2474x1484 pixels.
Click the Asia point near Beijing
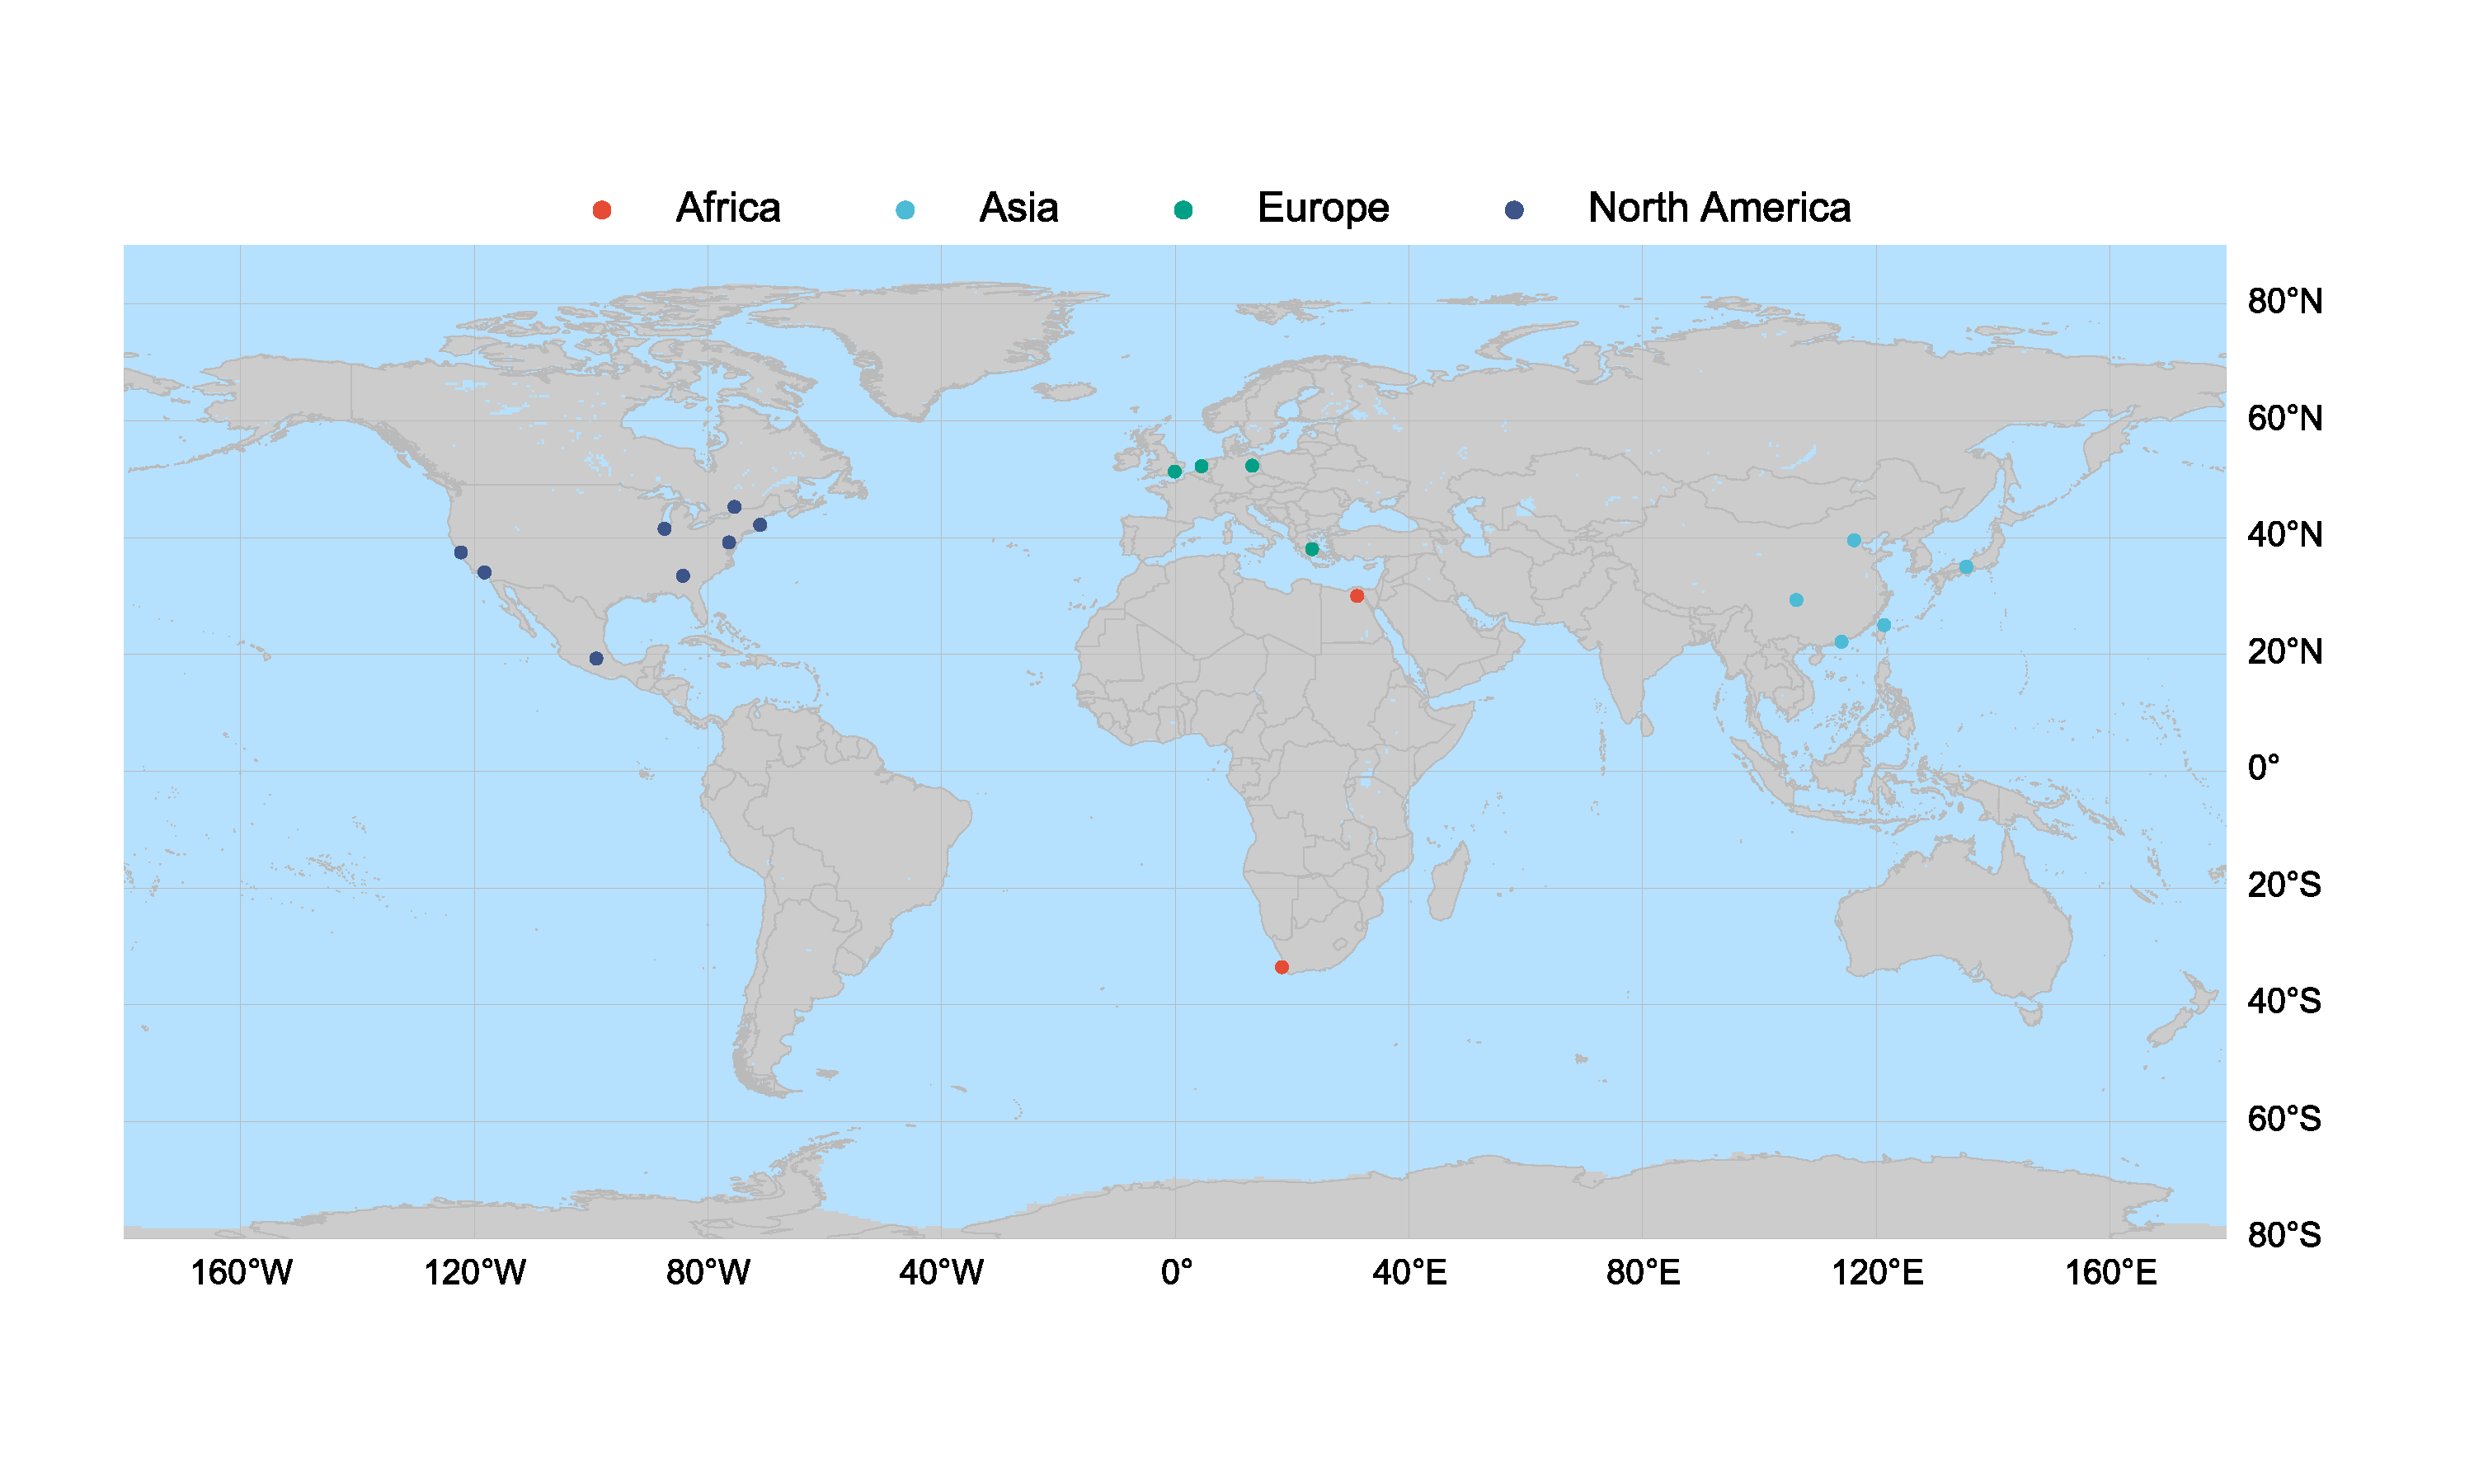[x=1854, y=540]
